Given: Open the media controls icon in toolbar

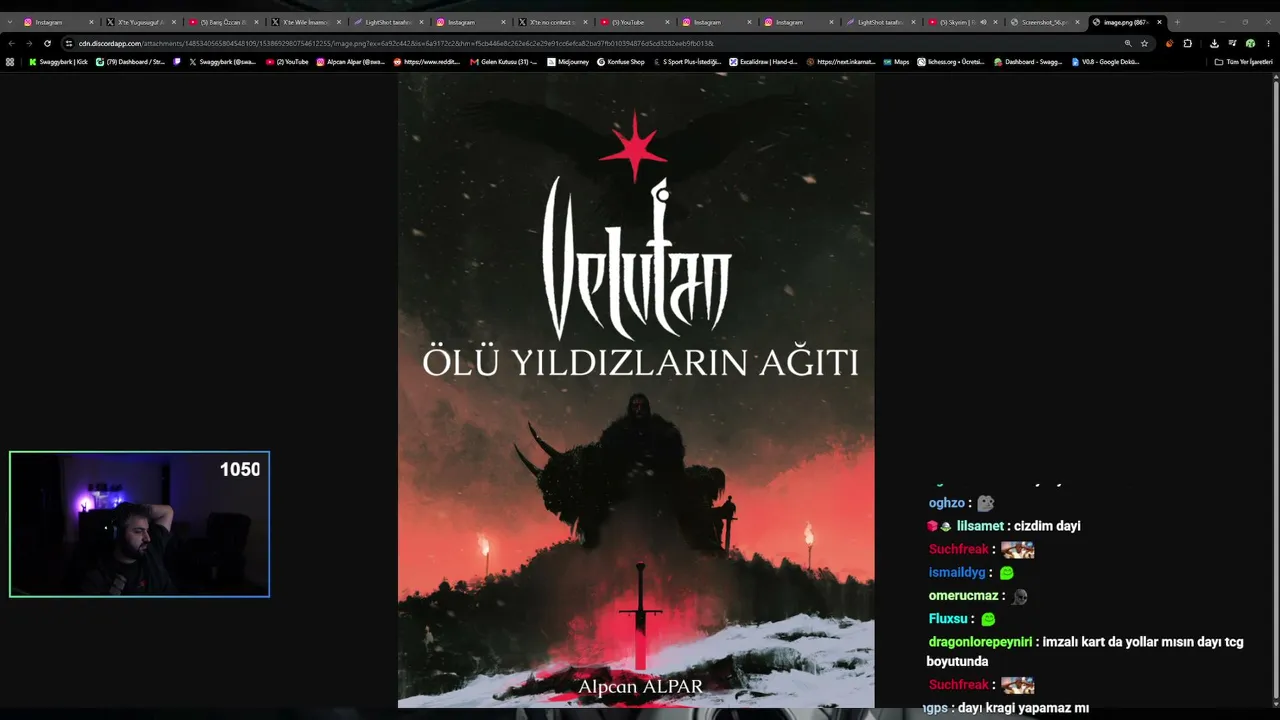Looking at the screenshot, I should coord(1232,43).
